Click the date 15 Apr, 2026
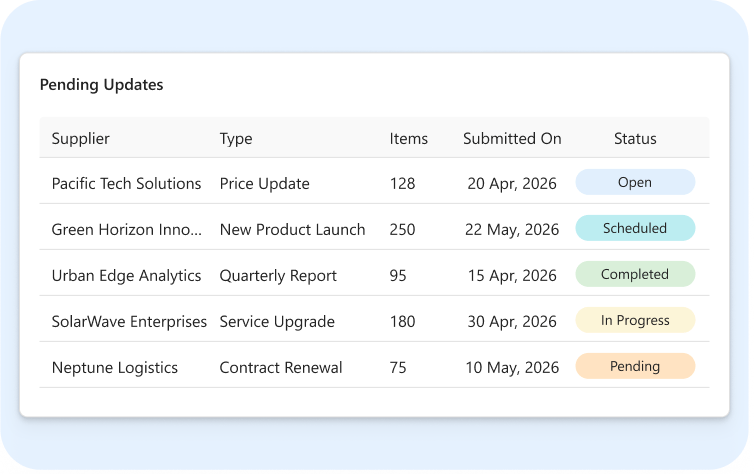 [x=512, y=276]
